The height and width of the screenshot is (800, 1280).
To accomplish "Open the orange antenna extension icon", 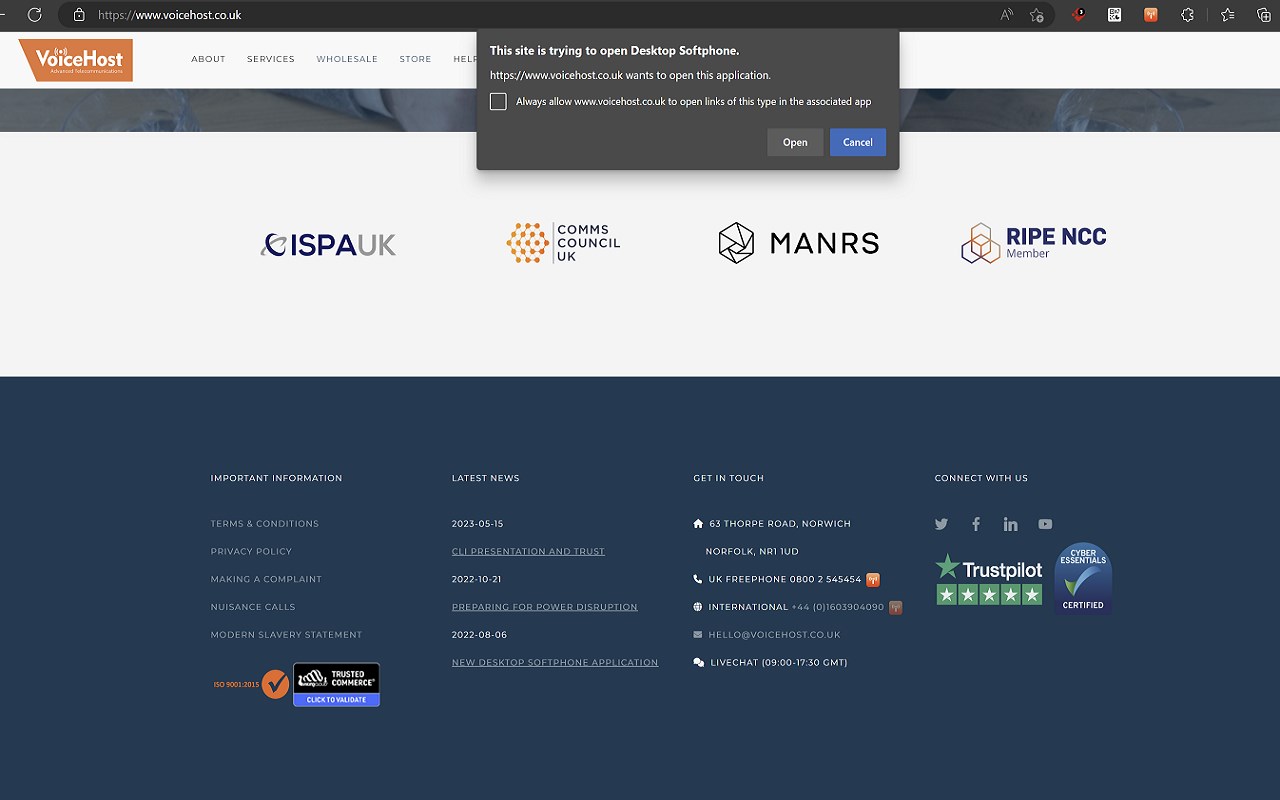I will pos(1151,15).
